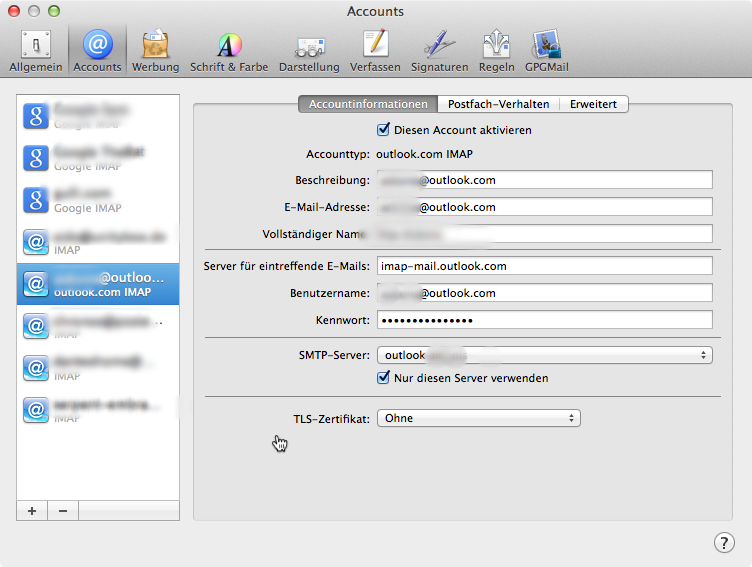The width and height of the screenshot is (752, 567).
Task: Select the Accounts toolbar icon
Action: [x=97, y=51]
